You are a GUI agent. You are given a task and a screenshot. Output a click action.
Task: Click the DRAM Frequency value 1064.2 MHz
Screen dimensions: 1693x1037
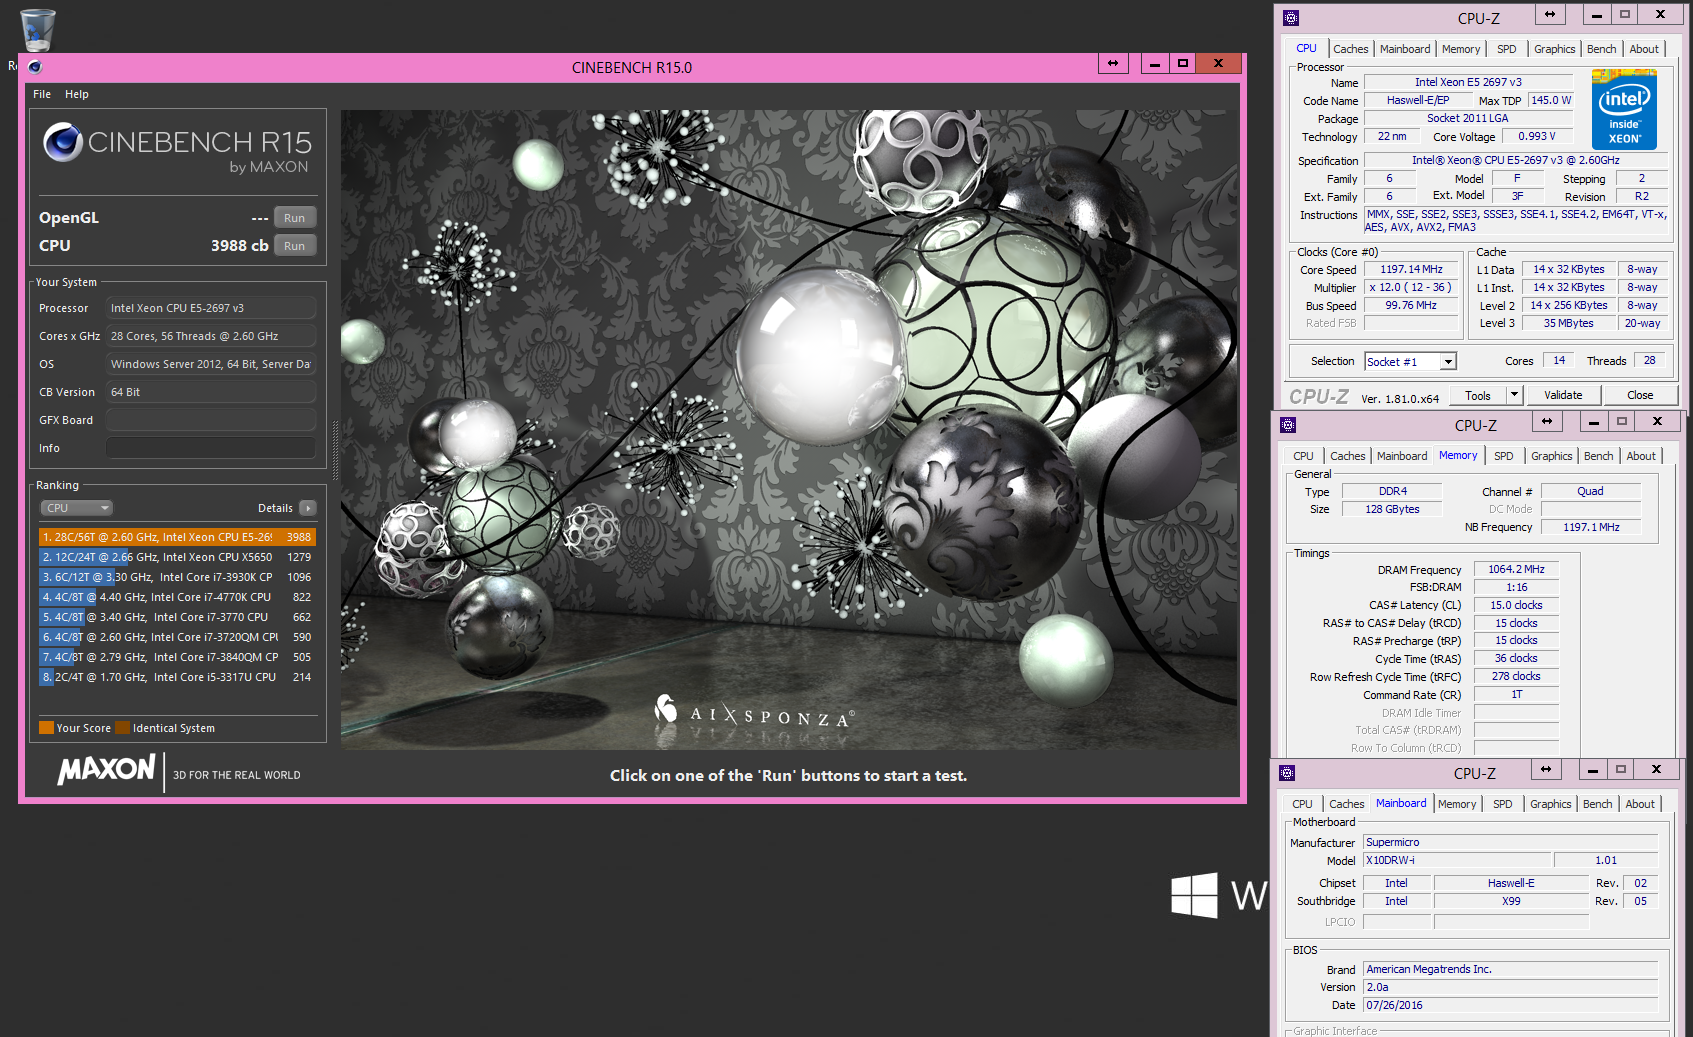tap(1516, 569)
